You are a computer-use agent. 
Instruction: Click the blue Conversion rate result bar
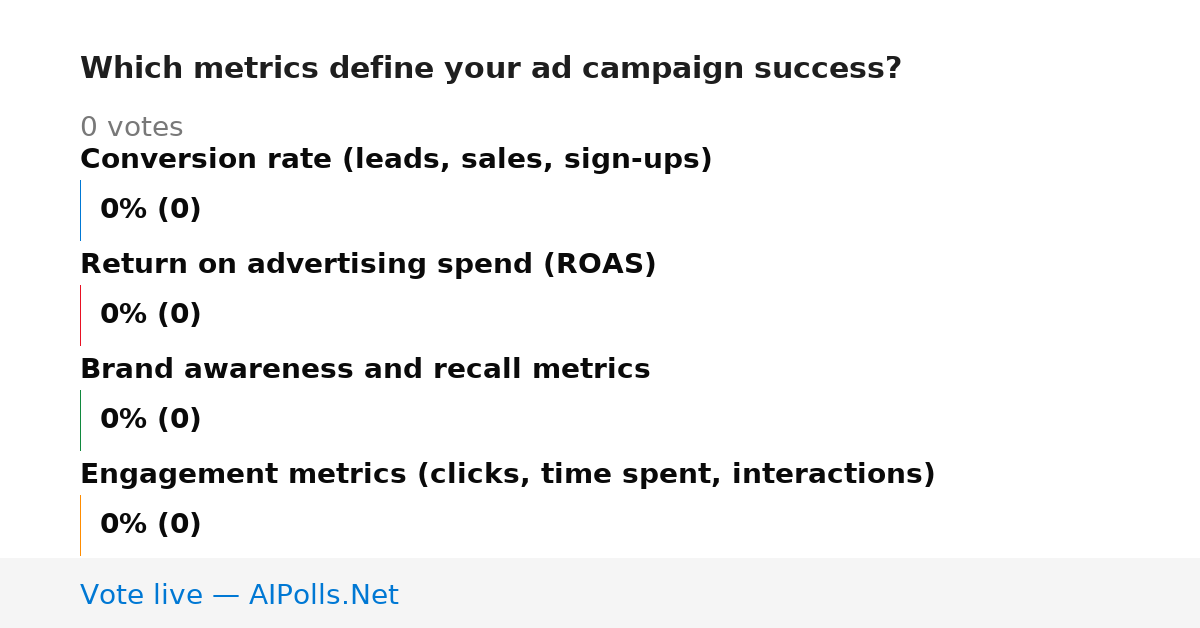pos(80,210)
